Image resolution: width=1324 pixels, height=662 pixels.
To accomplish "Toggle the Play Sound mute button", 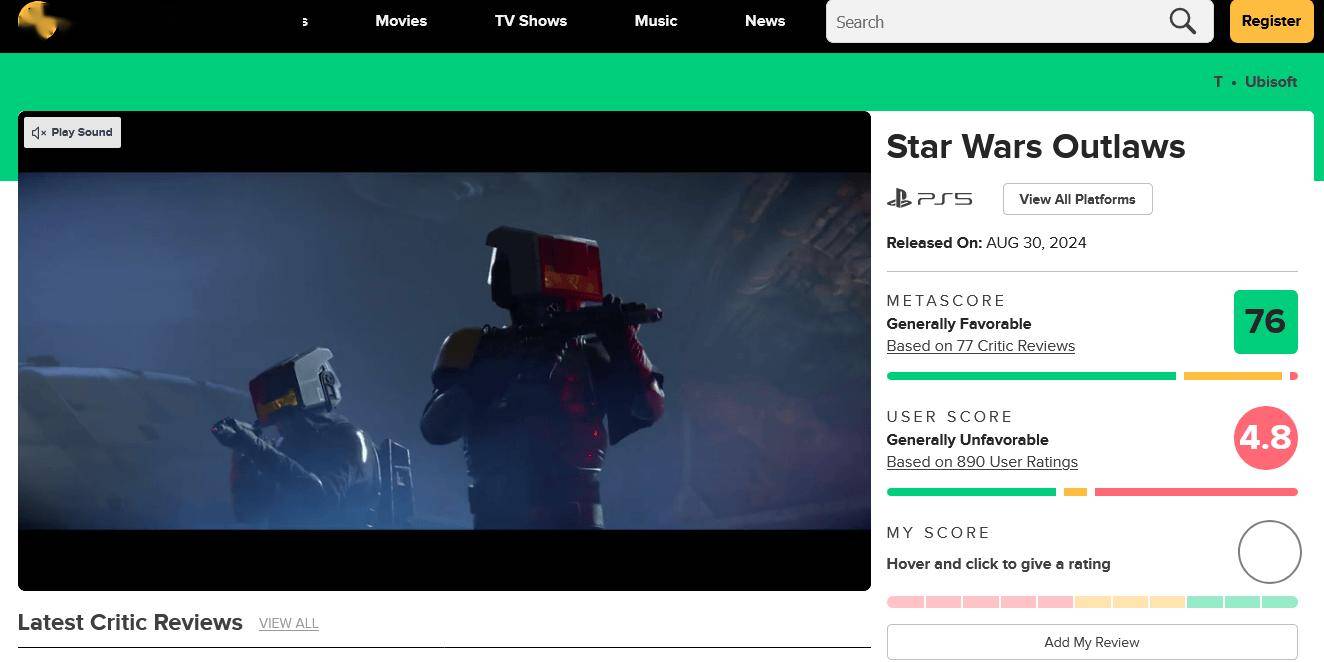I will 73,132.
